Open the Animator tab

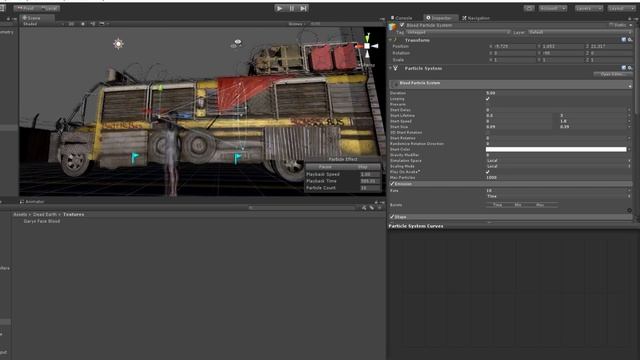[32, 202]
